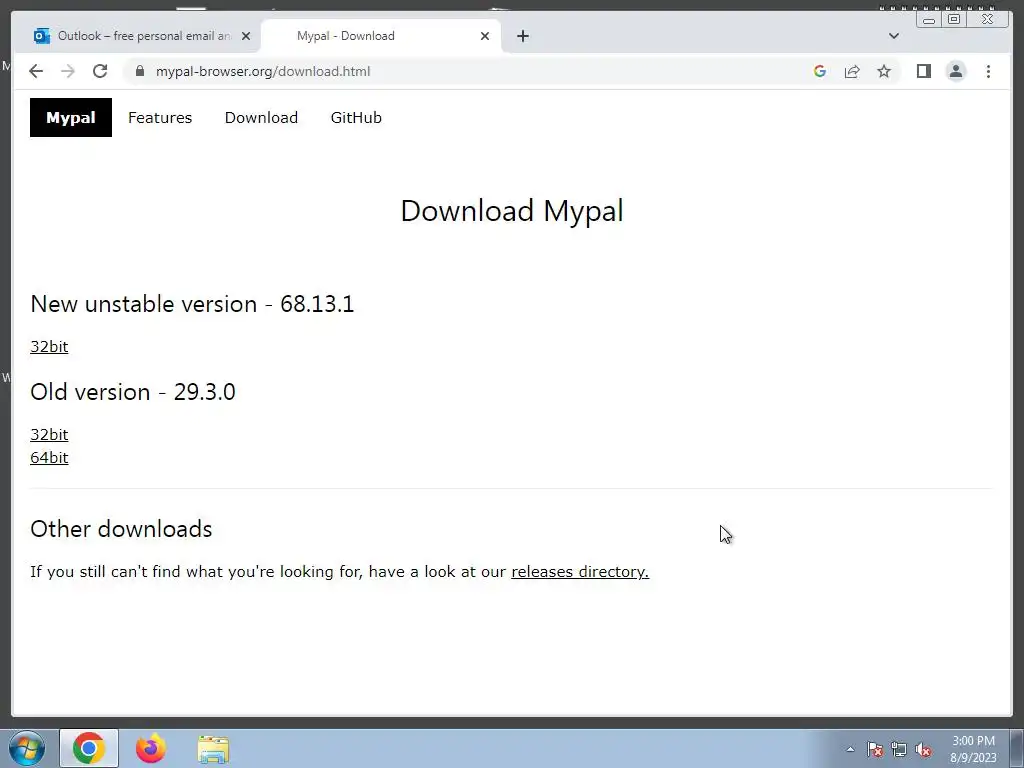
Task: Bookmark this page with the star icon
Action: pos(884,71)
